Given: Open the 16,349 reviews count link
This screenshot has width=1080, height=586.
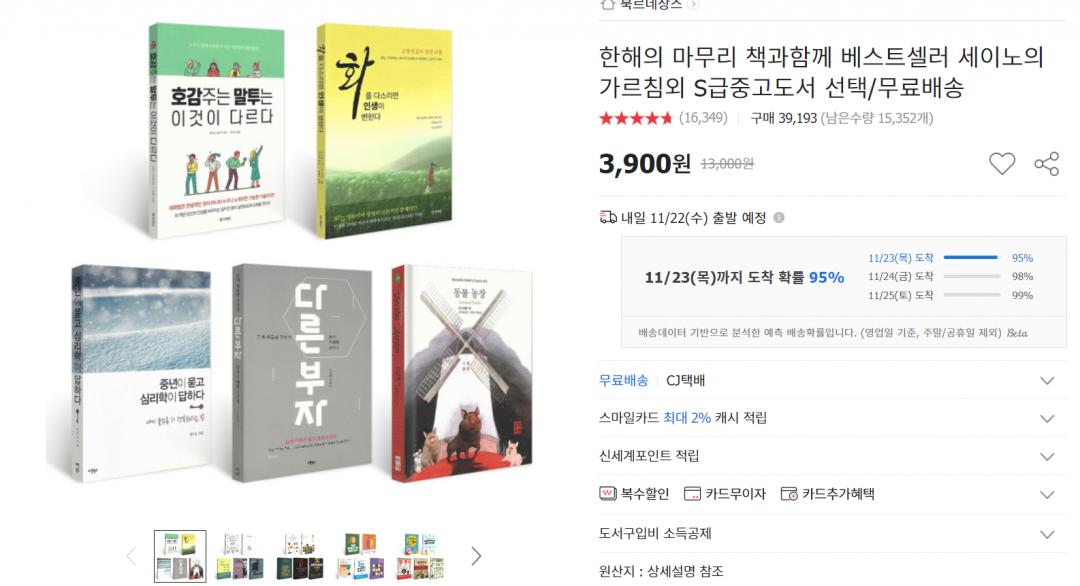Looking at the screenshot, I should tap(703, 118).
